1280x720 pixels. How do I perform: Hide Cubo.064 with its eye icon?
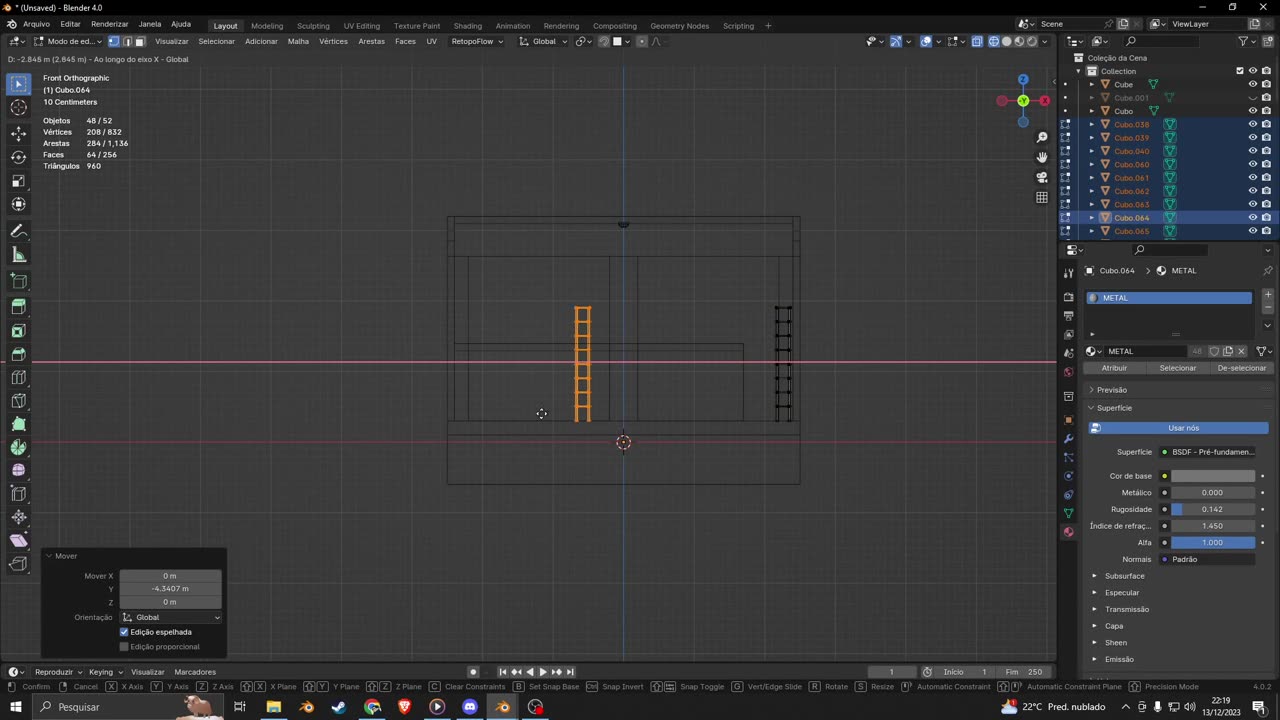1252,218
